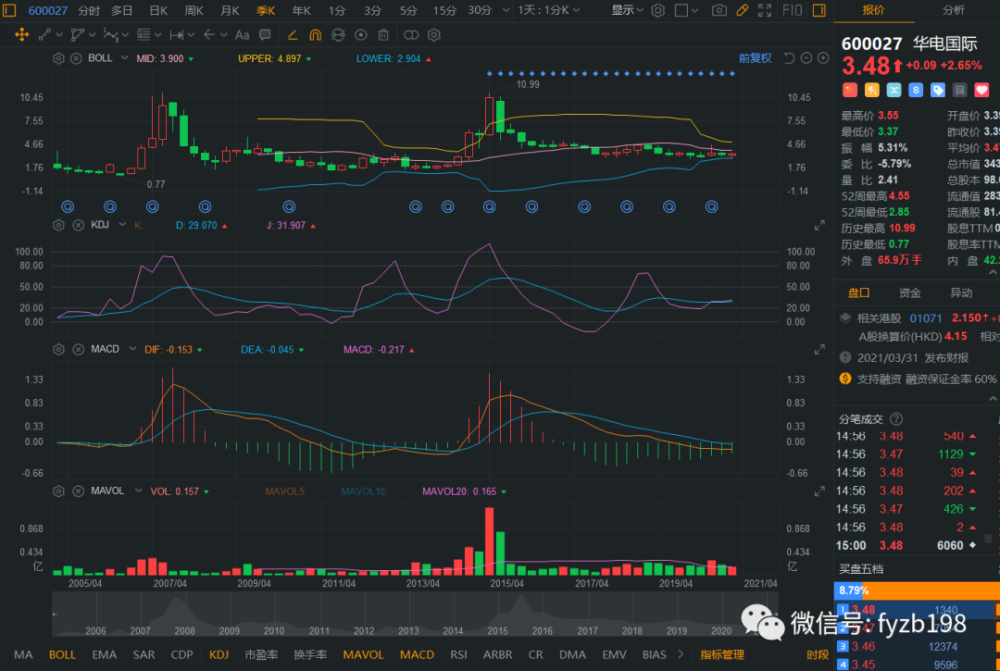Switch to 分时 intraday view
Viewport: 1000px width, 671px height.
89,10
